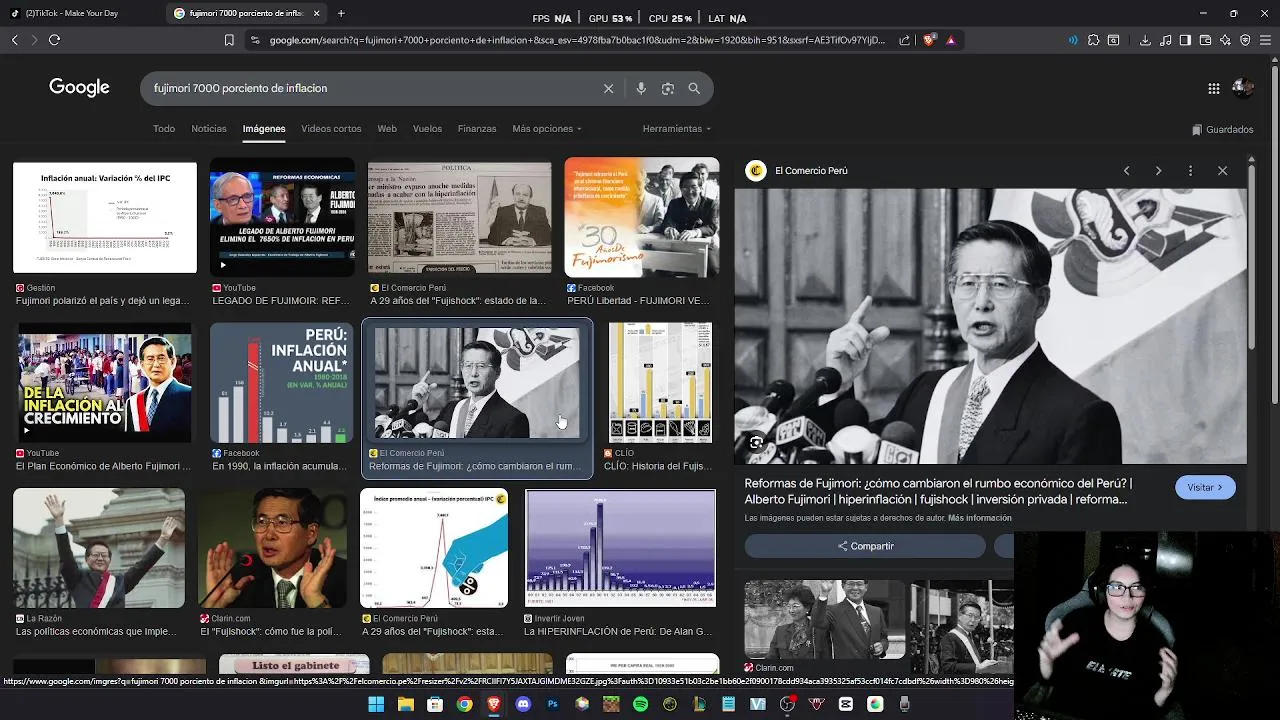Open Brave Rewards triangle icon

coord(950,40)
